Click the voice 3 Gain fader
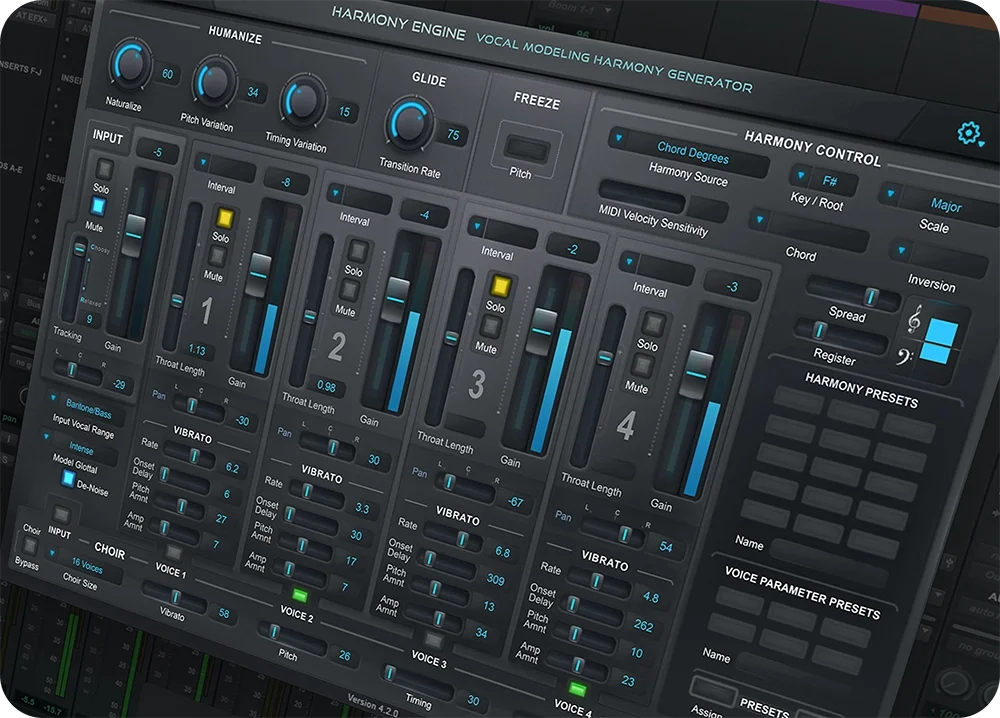1000x718 pixels. point(543,332)
